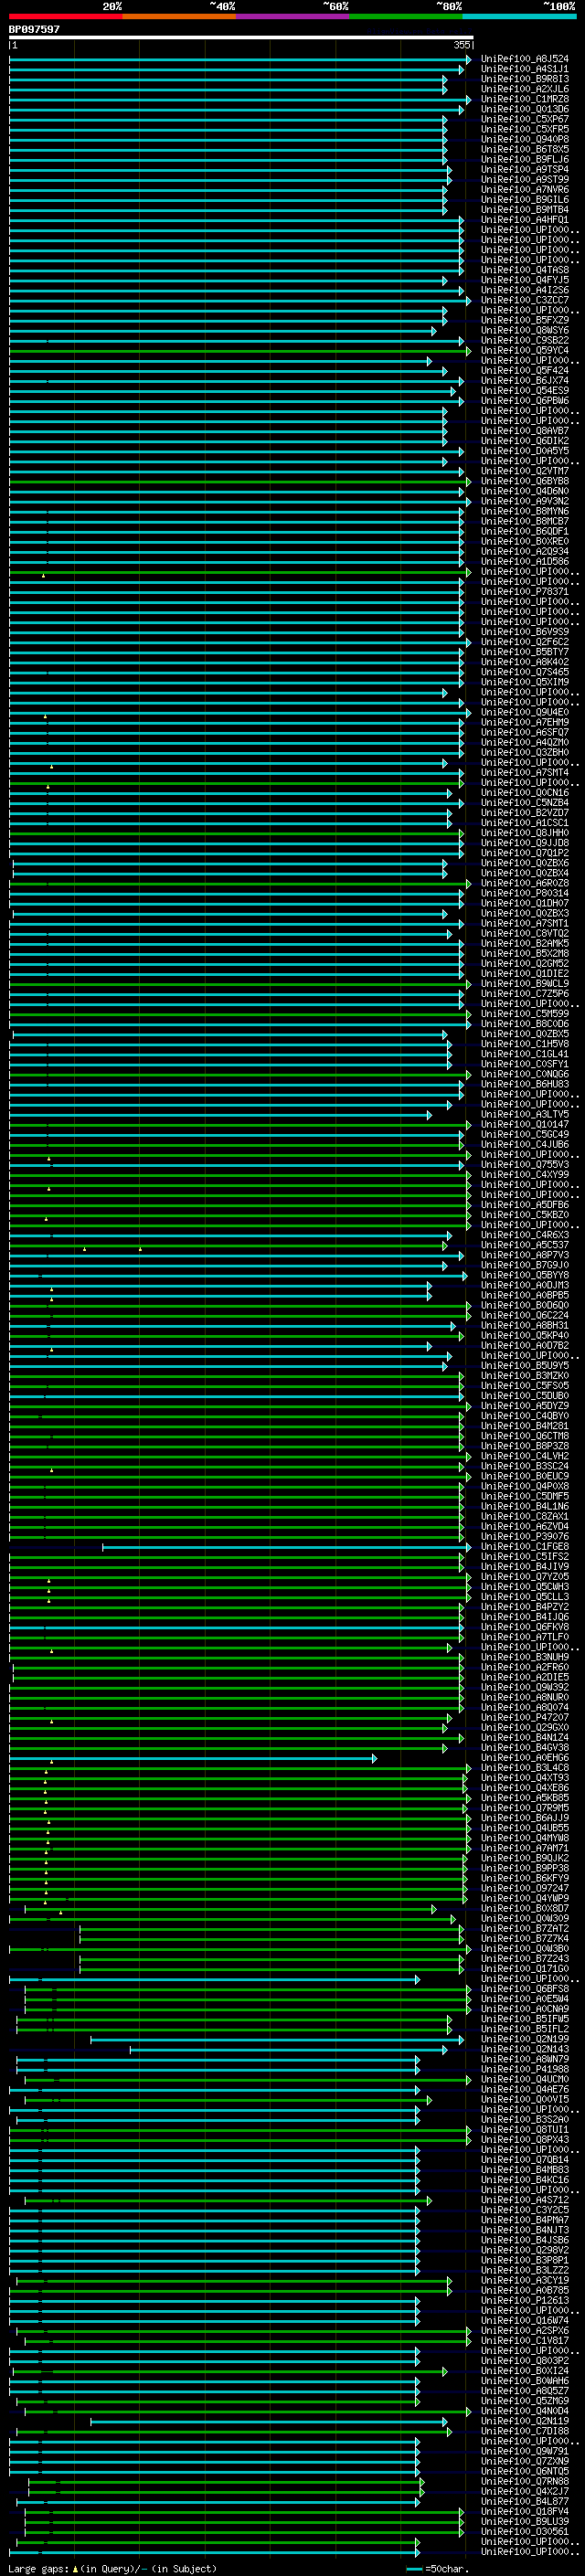Select label UniRef100_B3MZK0

[525, 1376]
